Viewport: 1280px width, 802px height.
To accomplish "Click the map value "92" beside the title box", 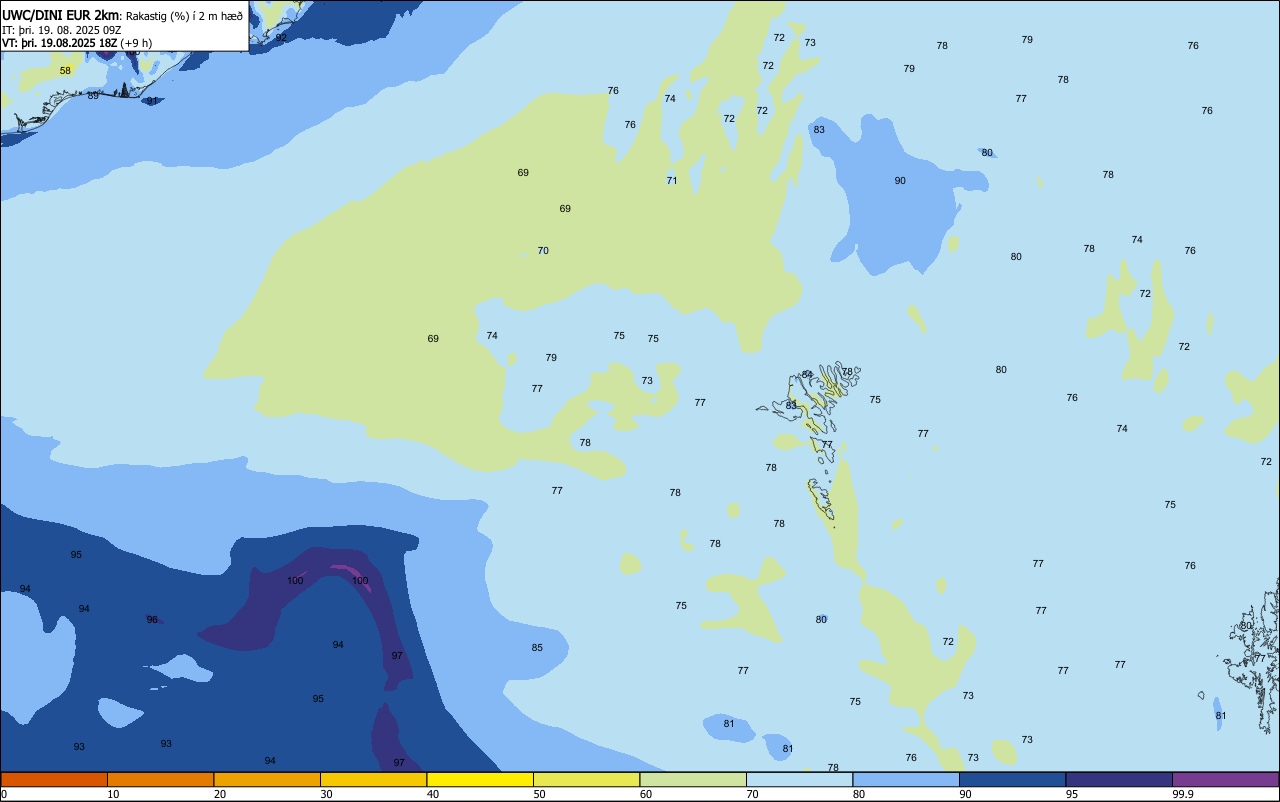I will [281, 38].
